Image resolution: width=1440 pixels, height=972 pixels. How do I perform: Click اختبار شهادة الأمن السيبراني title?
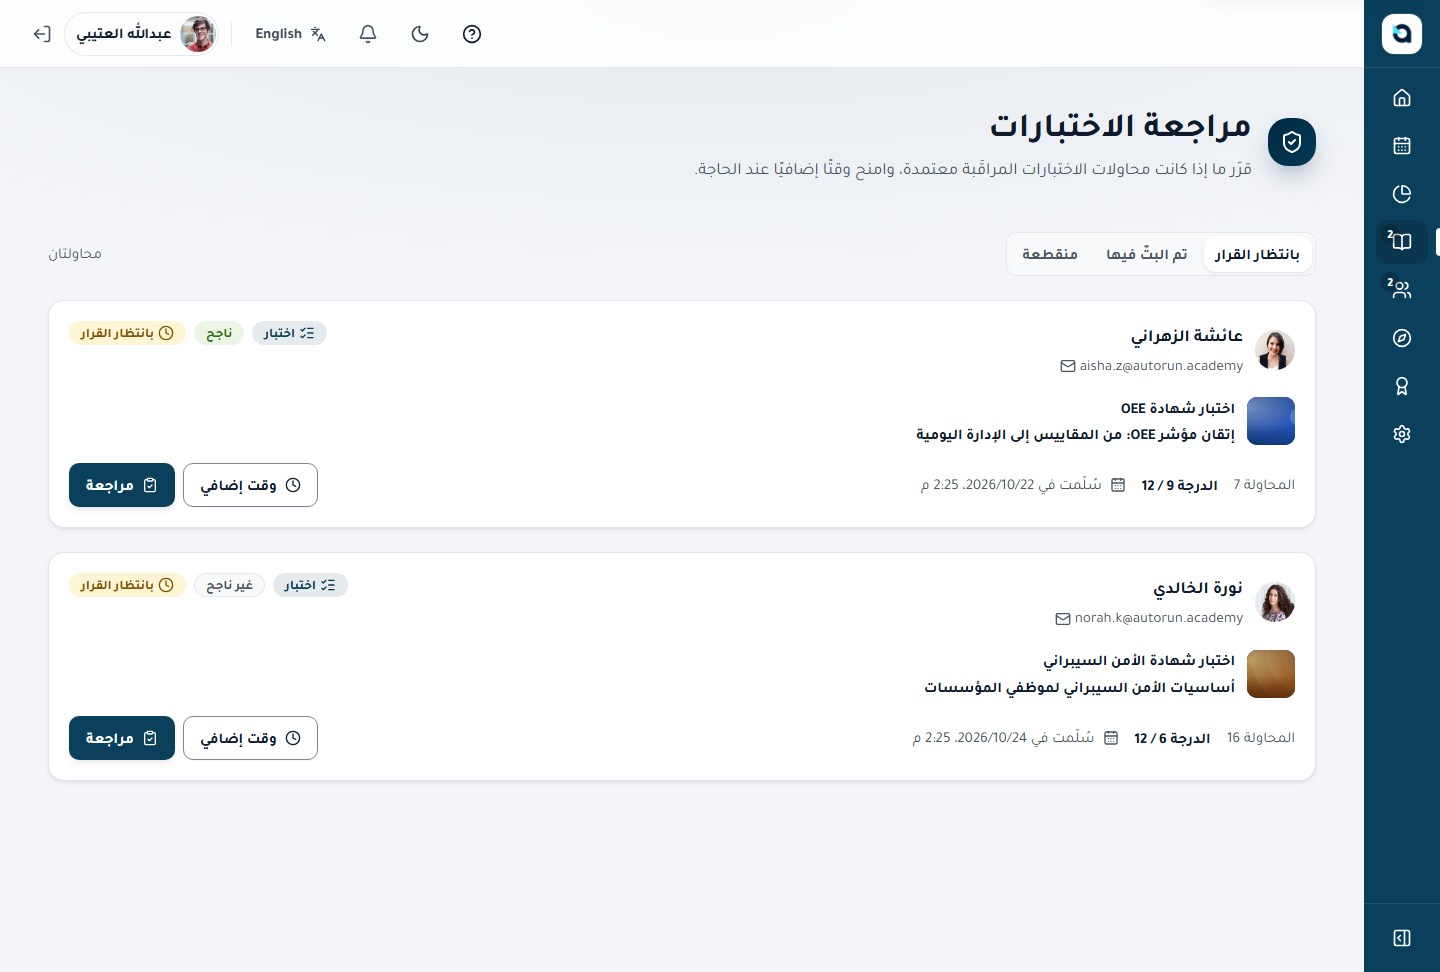click(1139, 660)
